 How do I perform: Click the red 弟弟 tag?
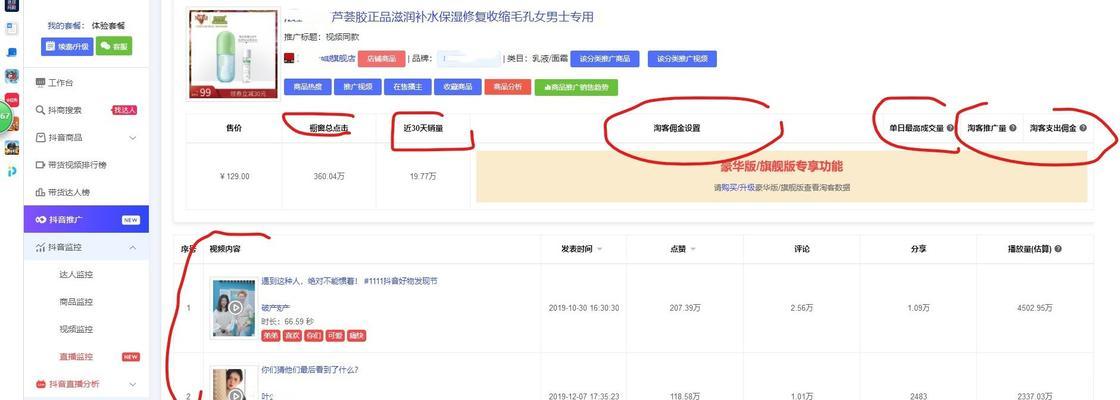tap(271, 335)
